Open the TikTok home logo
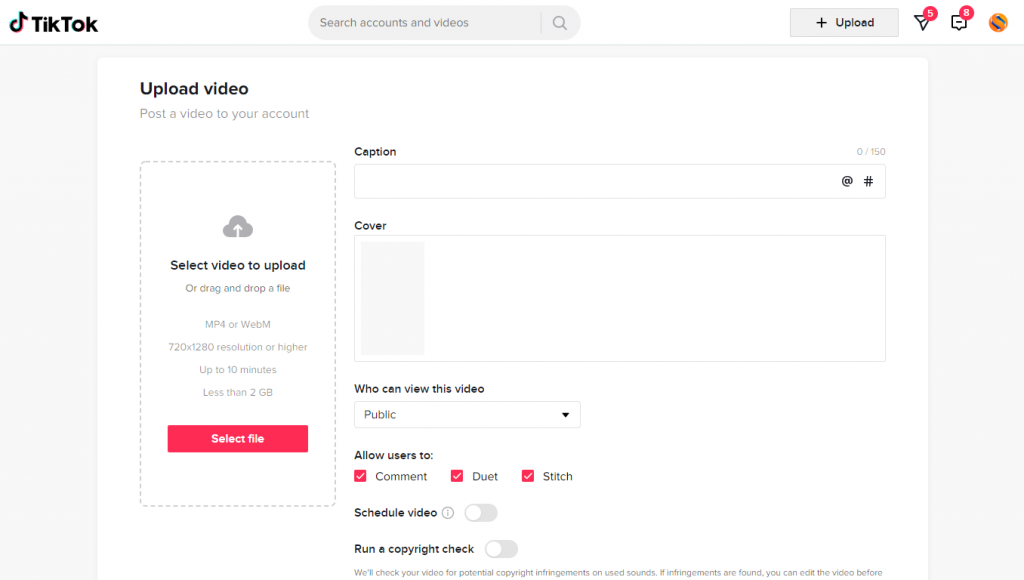Screen dimensions: 1024x580 point(54,24)
